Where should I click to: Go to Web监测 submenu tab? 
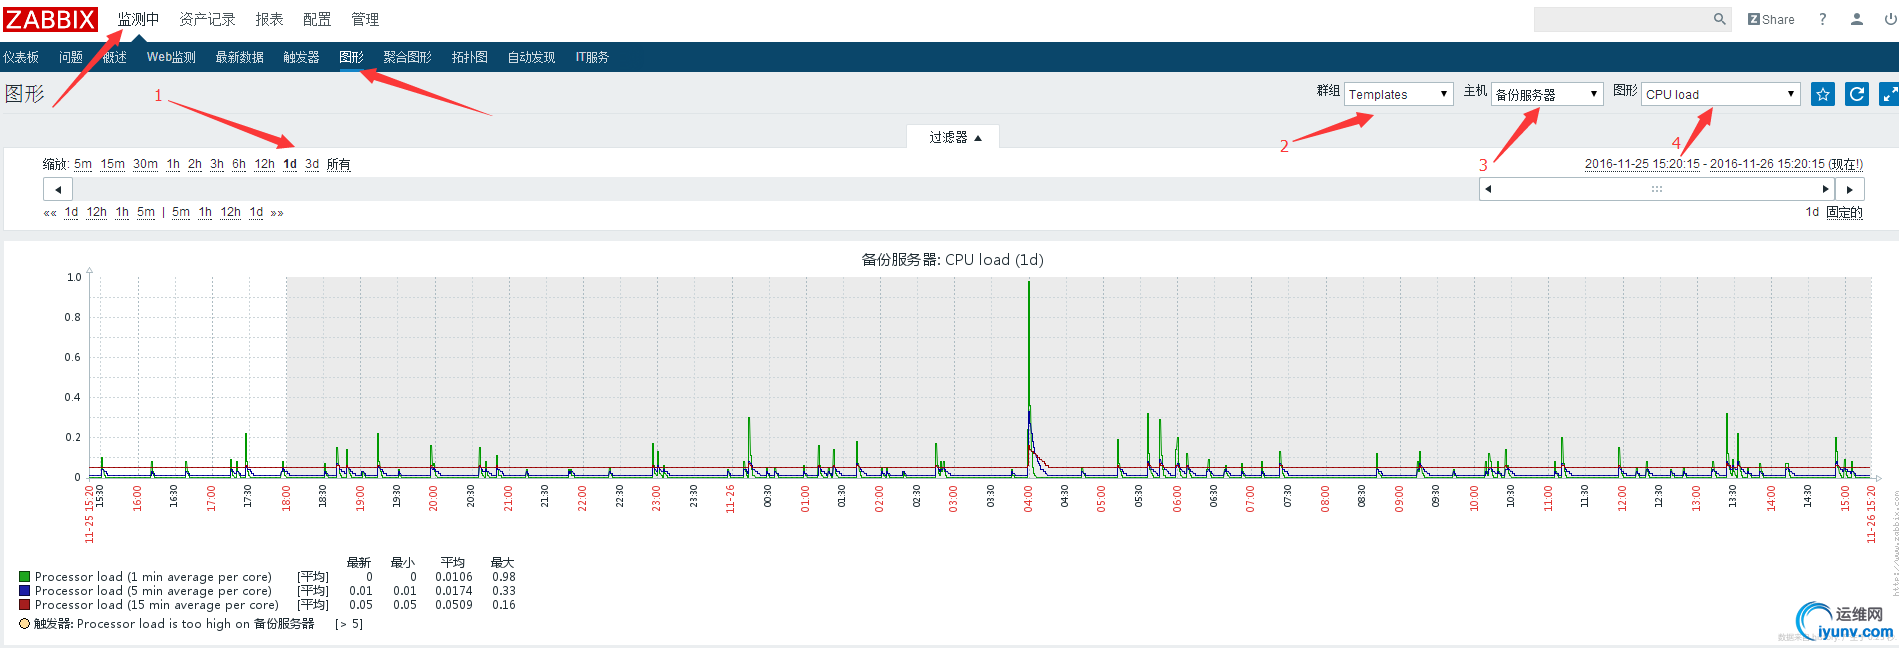click(171, 57)
